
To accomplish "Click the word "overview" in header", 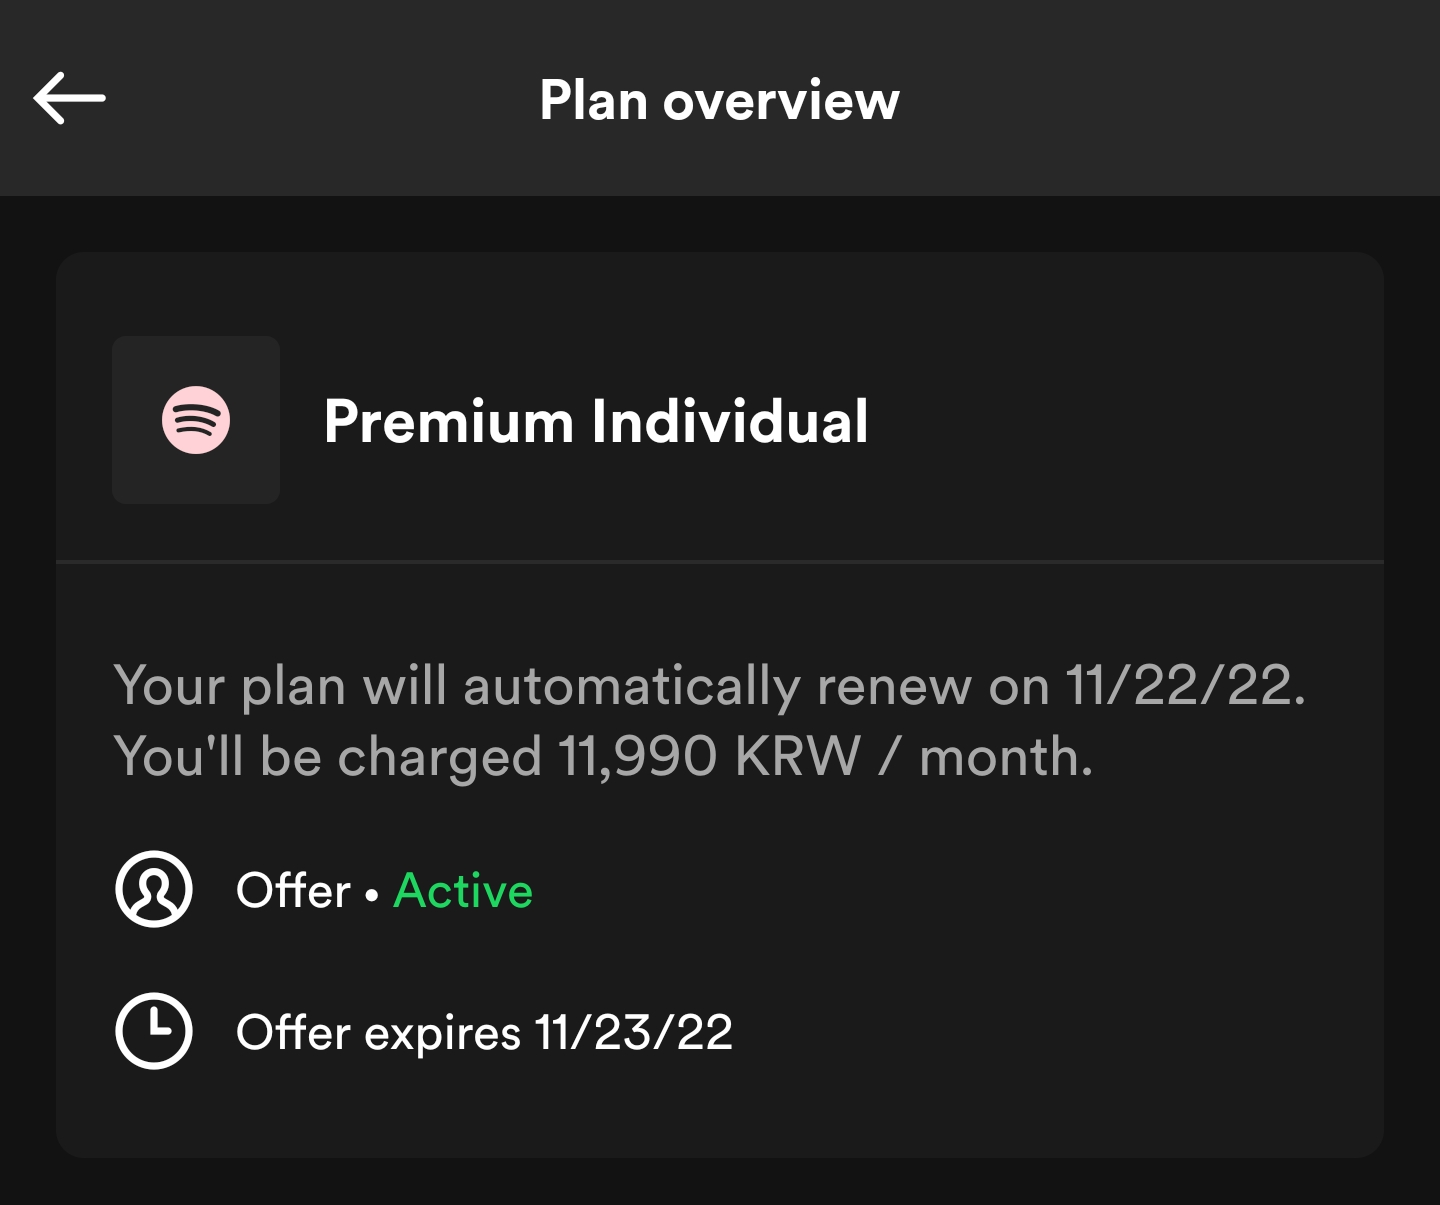I will click(x=781, y=101).
